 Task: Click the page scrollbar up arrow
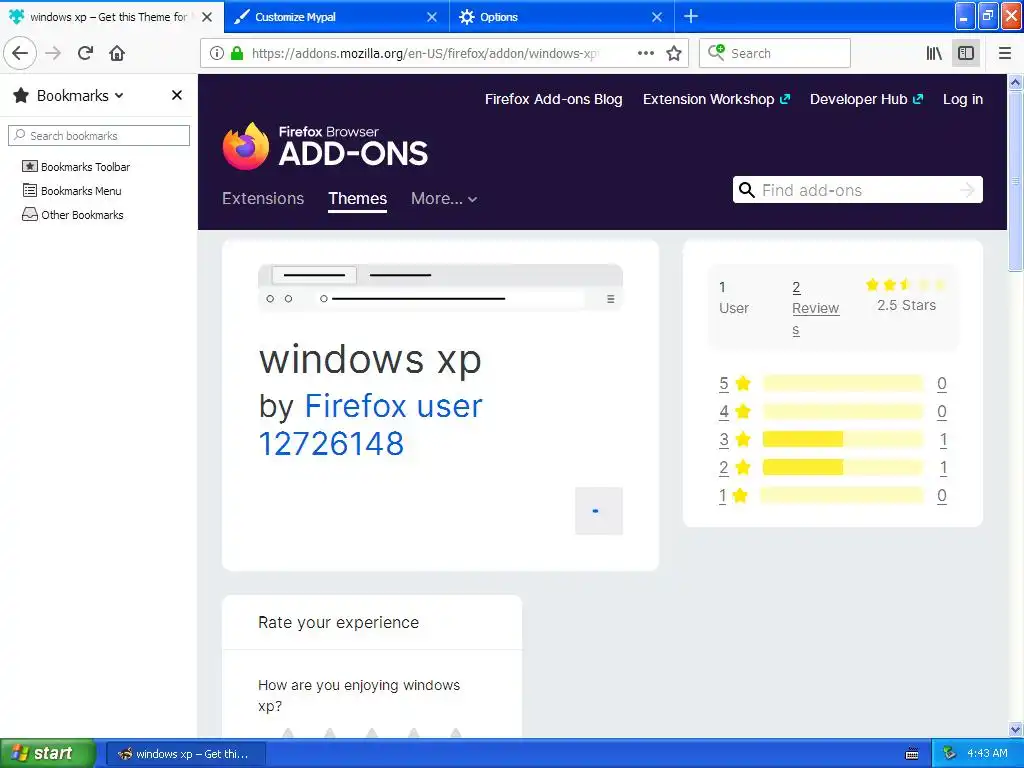pyautogui.click(x=1016, y=82)
